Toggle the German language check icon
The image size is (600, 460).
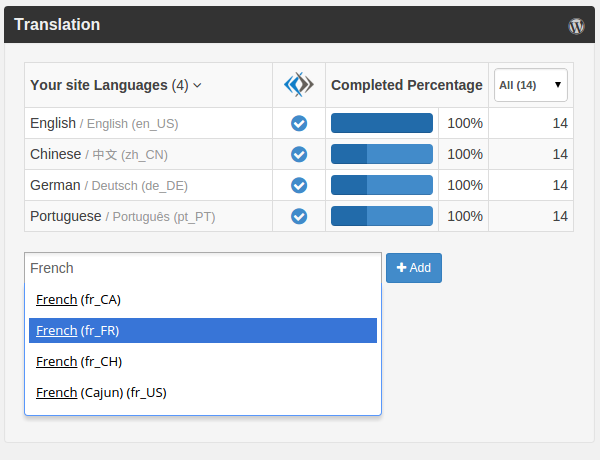[x=298, y=185]
